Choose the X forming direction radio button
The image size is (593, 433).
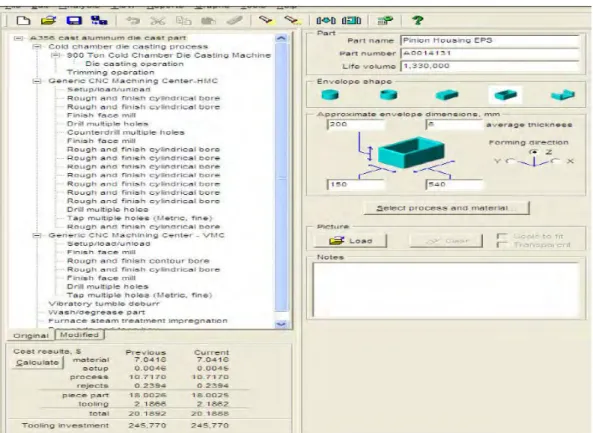(x=555, y=161)
